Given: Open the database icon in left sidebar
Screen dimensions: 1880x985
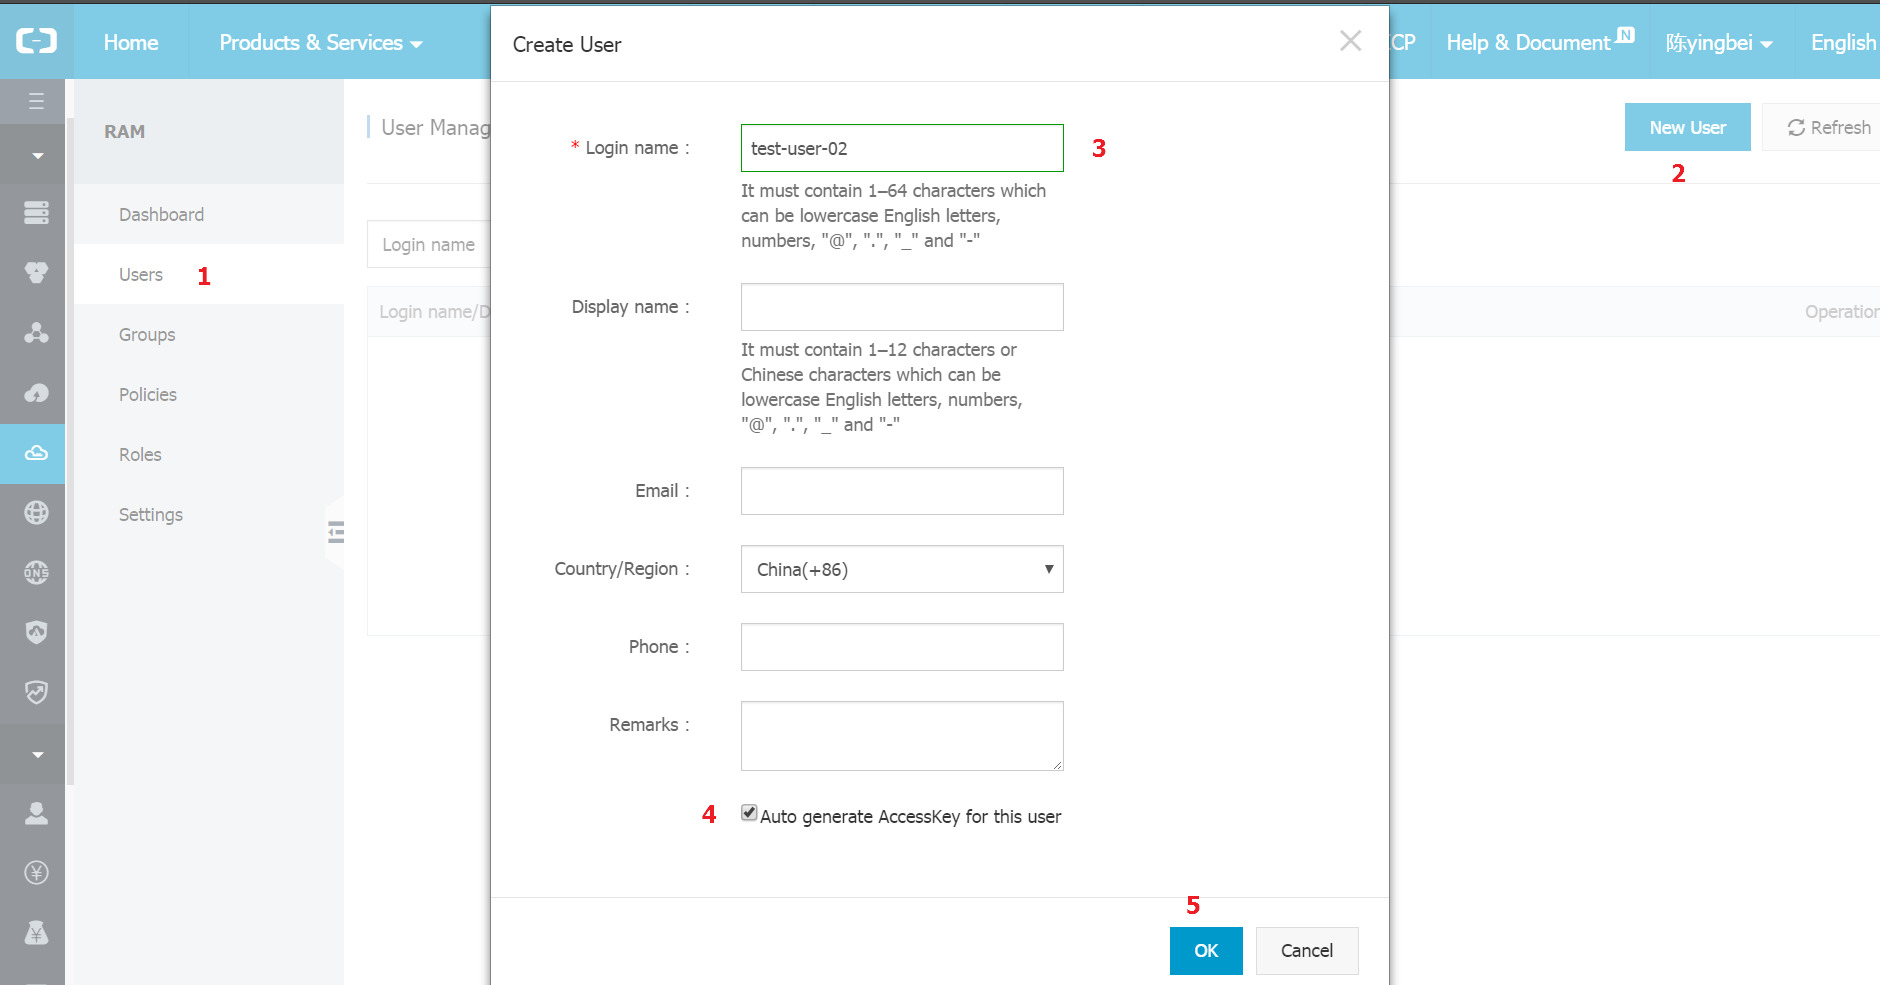Looking at the screenshot, I should pos(36,272).
